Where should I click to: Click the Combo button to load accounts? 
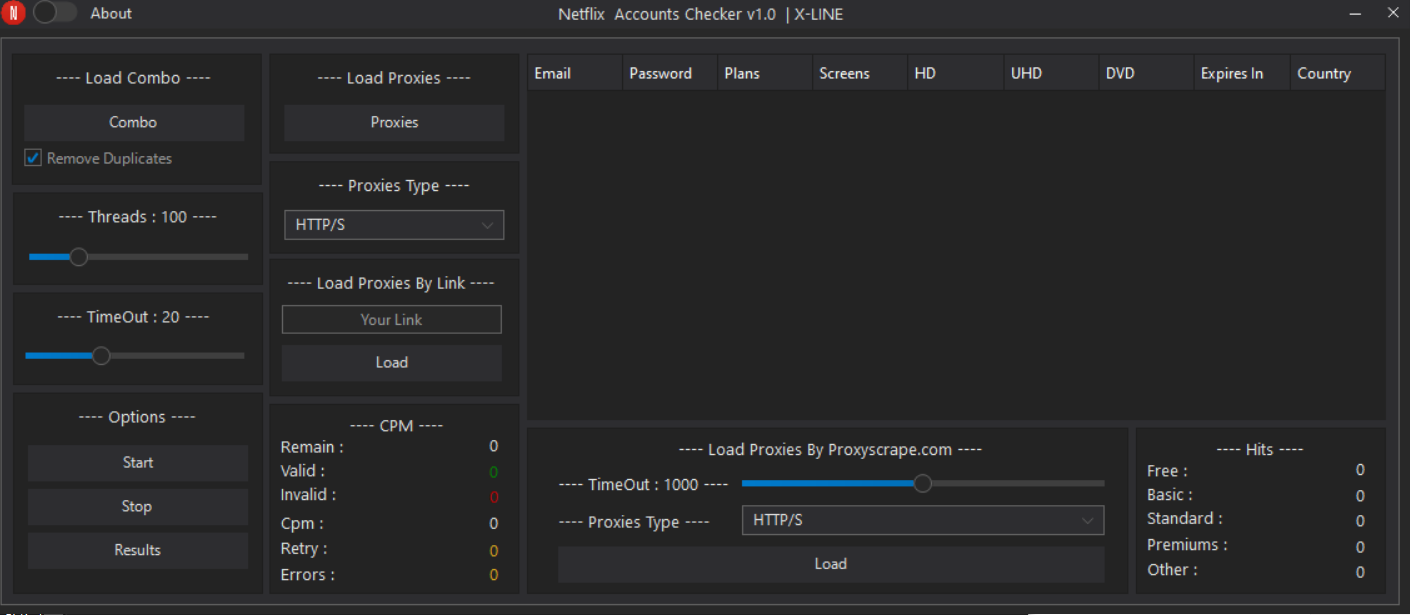click(x=134, y=122)
